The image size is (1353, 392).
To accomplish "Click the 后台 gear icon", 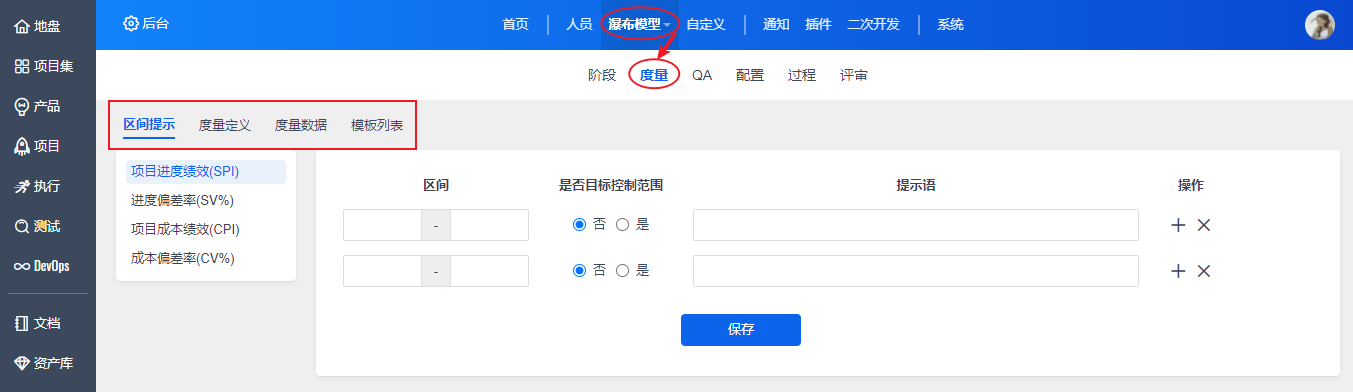I will [130, 23].
